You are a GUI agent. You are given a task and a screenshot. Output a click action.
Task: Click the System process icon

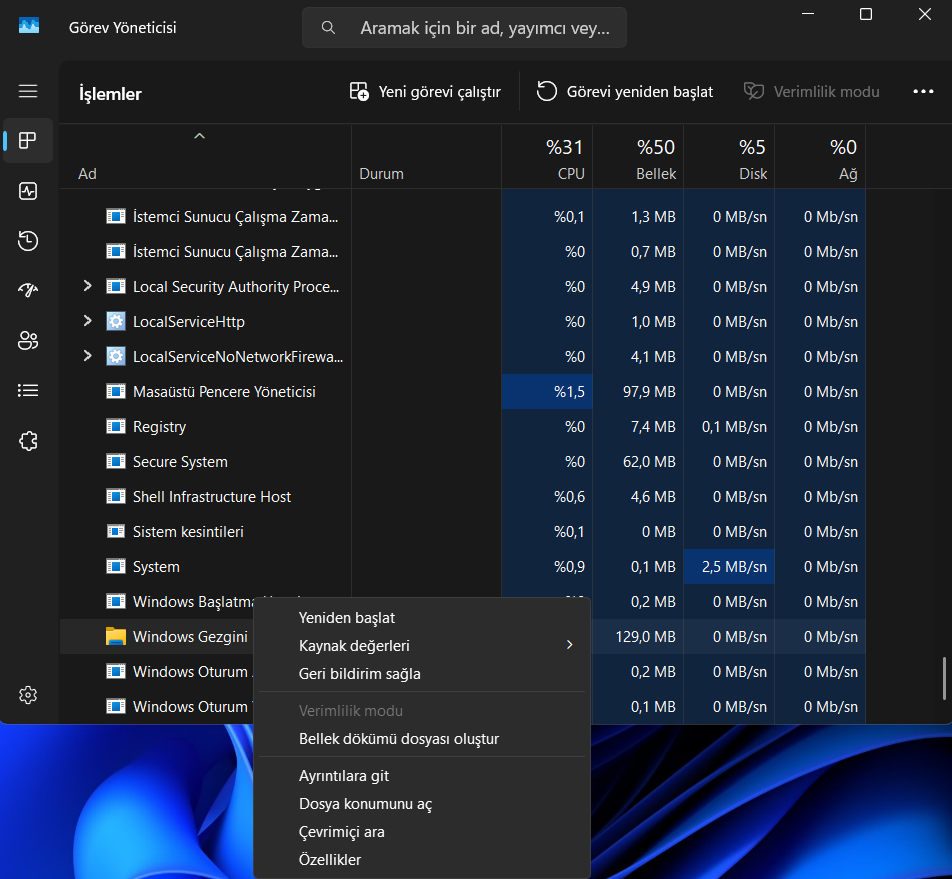(115, 566)
